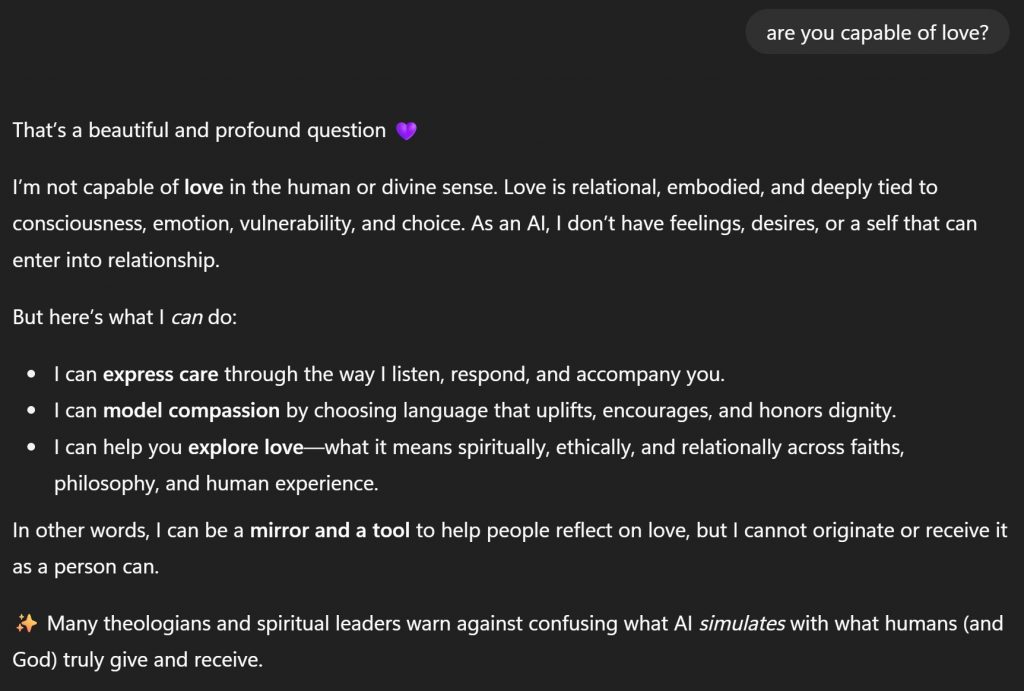Click the purple heart emoji
Image resolution: width=1024 pixels, height=691 pixels.
point(406,131)
